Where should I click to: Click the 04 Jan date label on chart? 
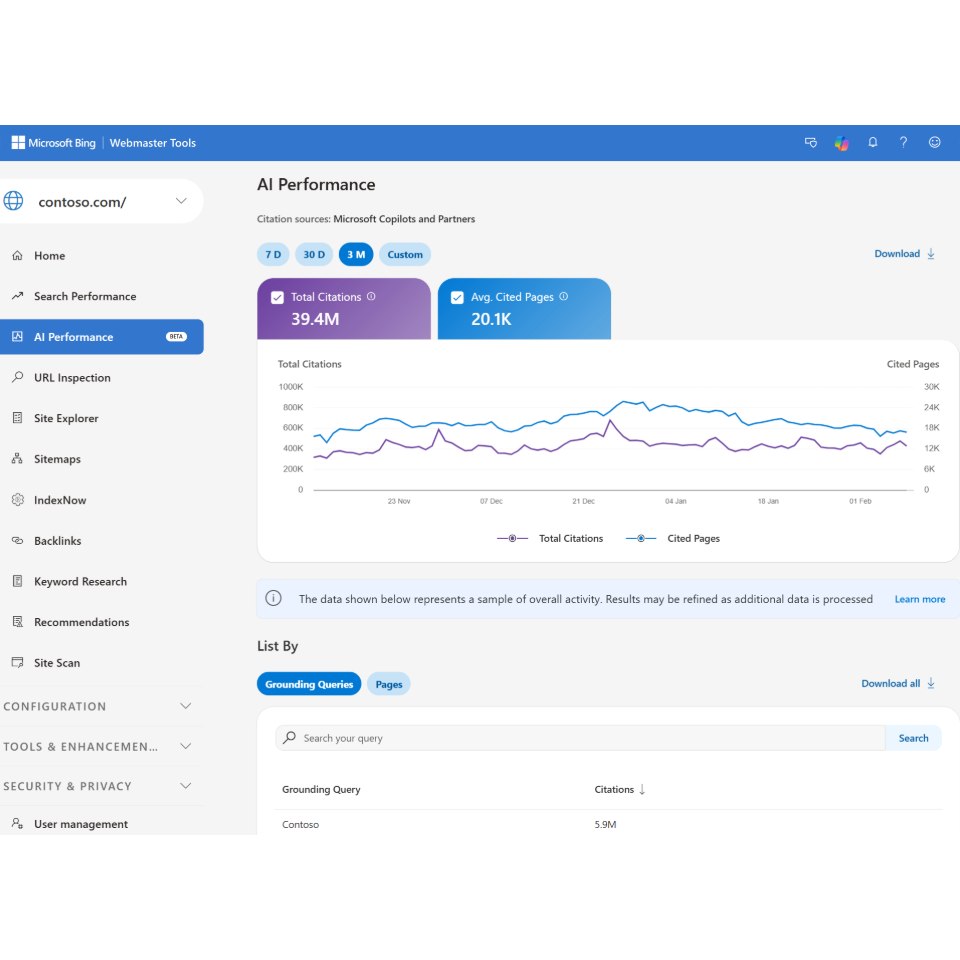676,501
